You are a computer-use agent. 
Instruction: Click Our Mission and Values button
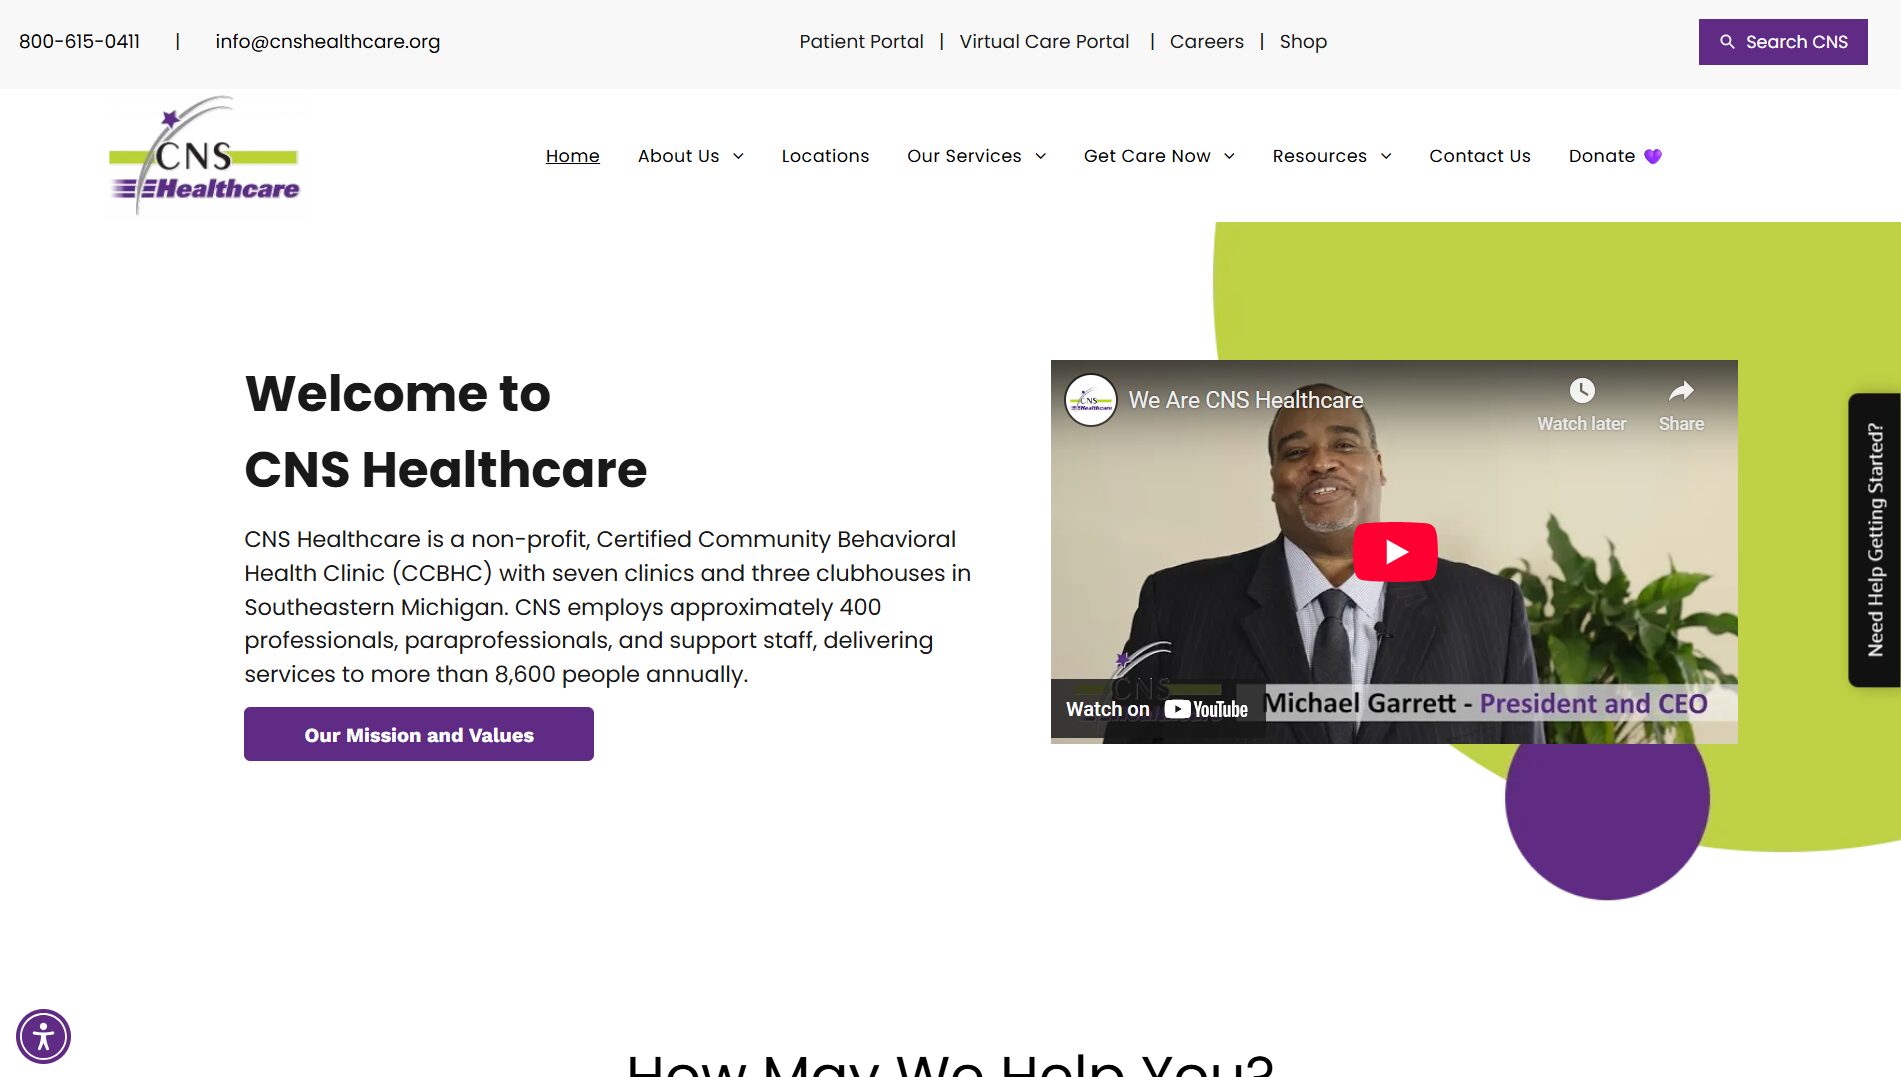[x=419, y=734]
